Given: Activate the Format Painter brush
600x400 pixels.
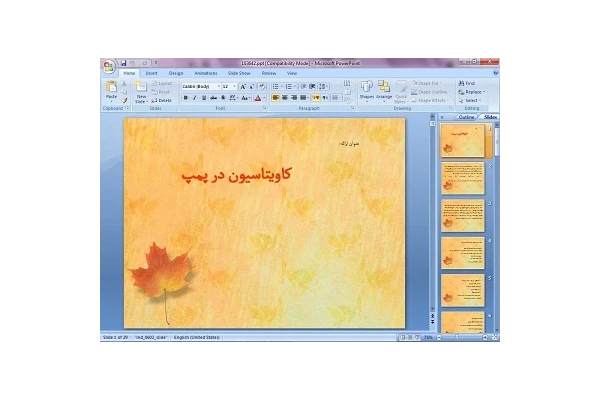Looking at the screenshot, I should (124, 101).
